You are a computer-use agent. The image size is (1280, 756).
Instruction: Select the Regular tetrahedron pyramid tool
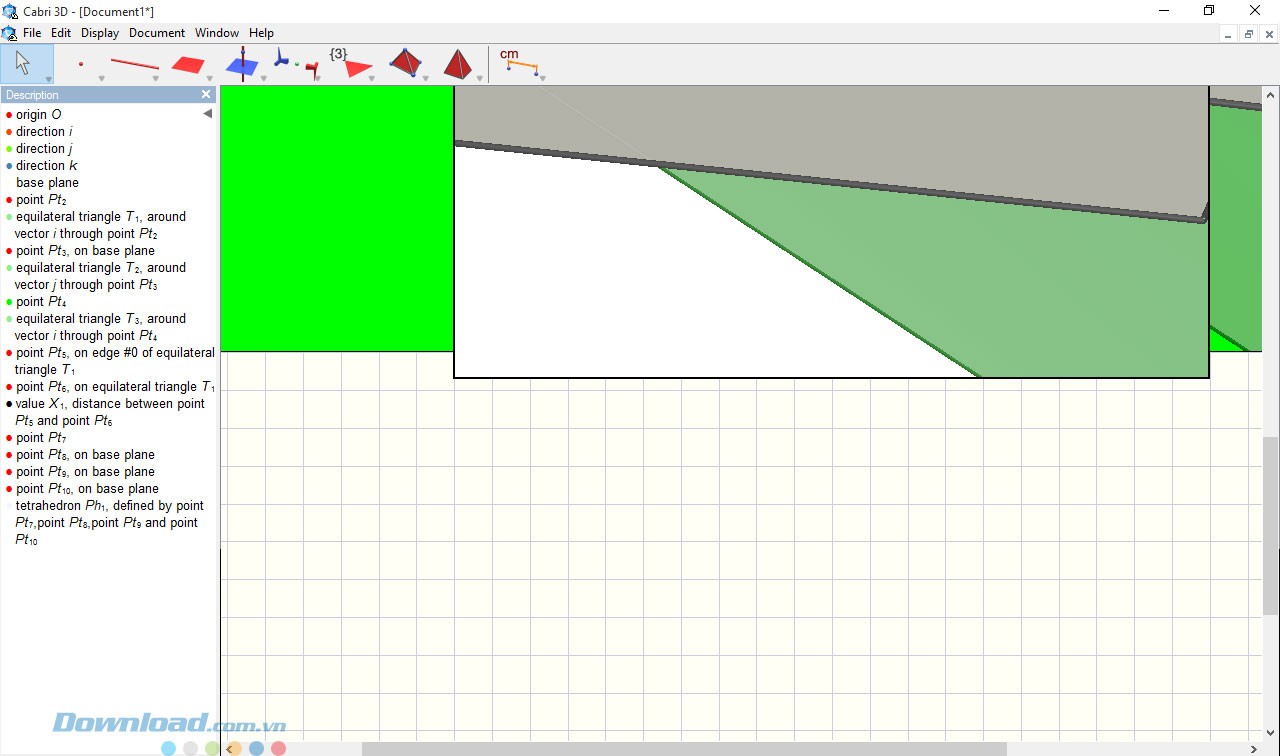[x=457, y=64]
